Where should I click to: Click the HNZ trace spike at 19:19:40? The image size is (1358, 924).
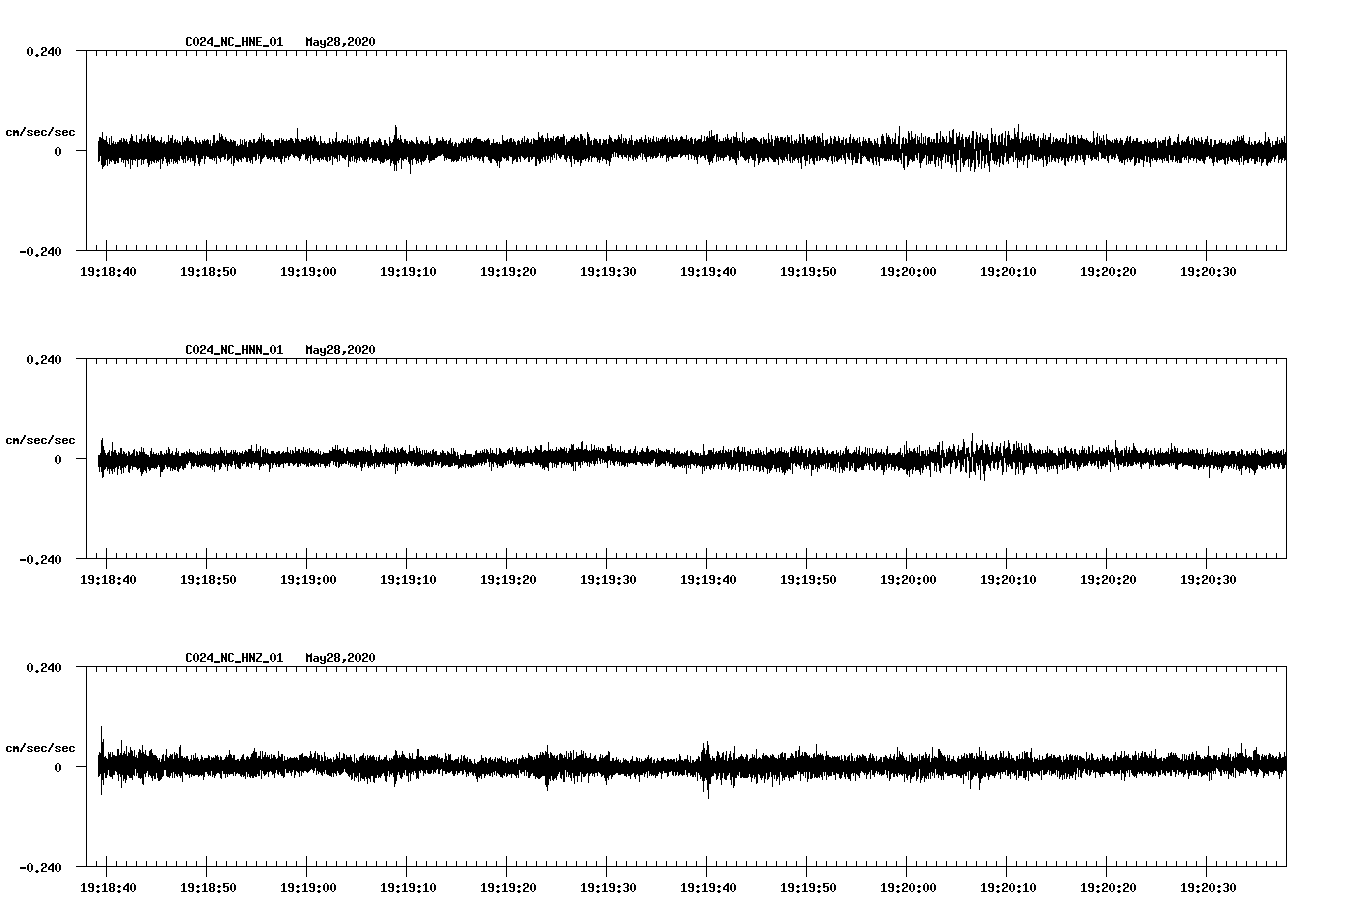[x=706, y=768]
